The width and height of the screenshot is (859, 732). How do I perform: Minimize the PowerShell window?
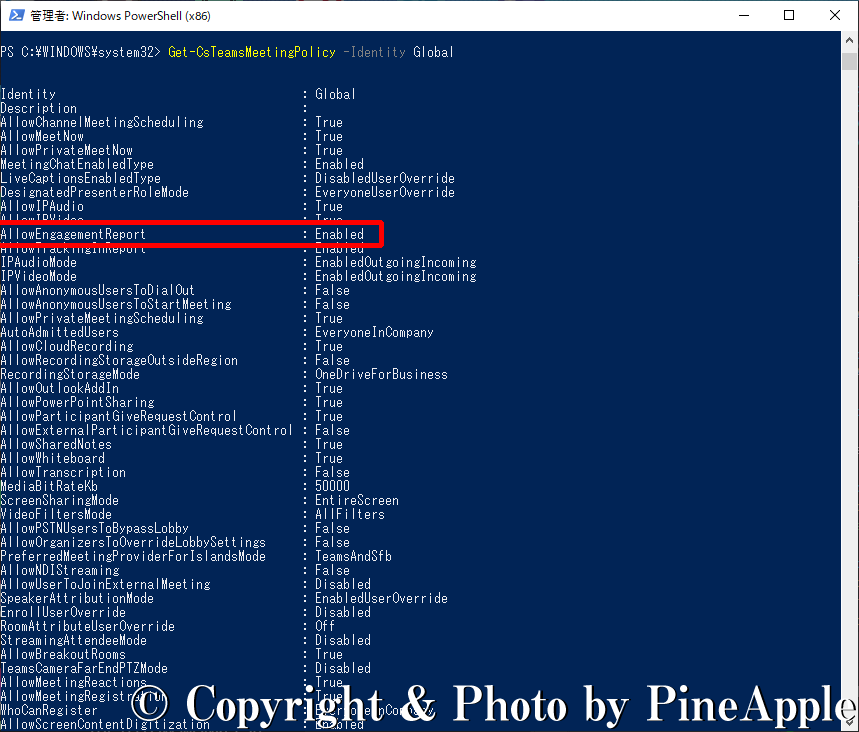click(742, 16)
